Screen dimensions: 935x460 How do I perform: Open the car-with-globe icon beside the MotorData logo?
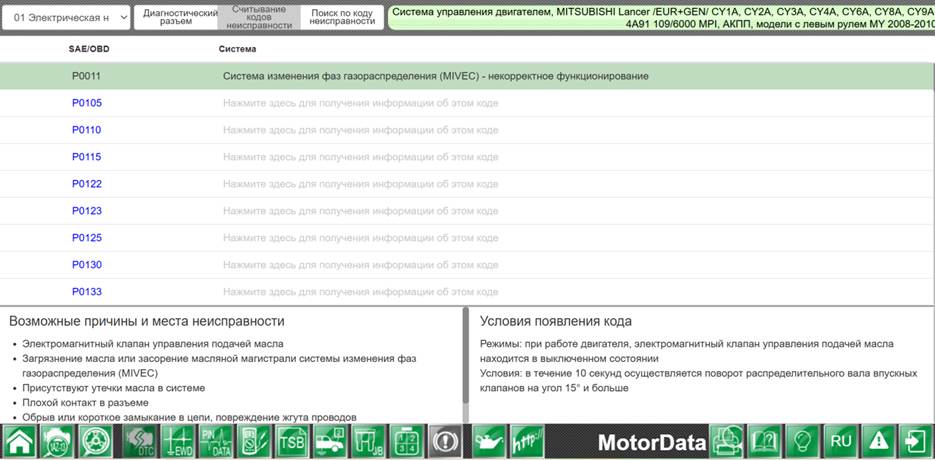[726, 442]
